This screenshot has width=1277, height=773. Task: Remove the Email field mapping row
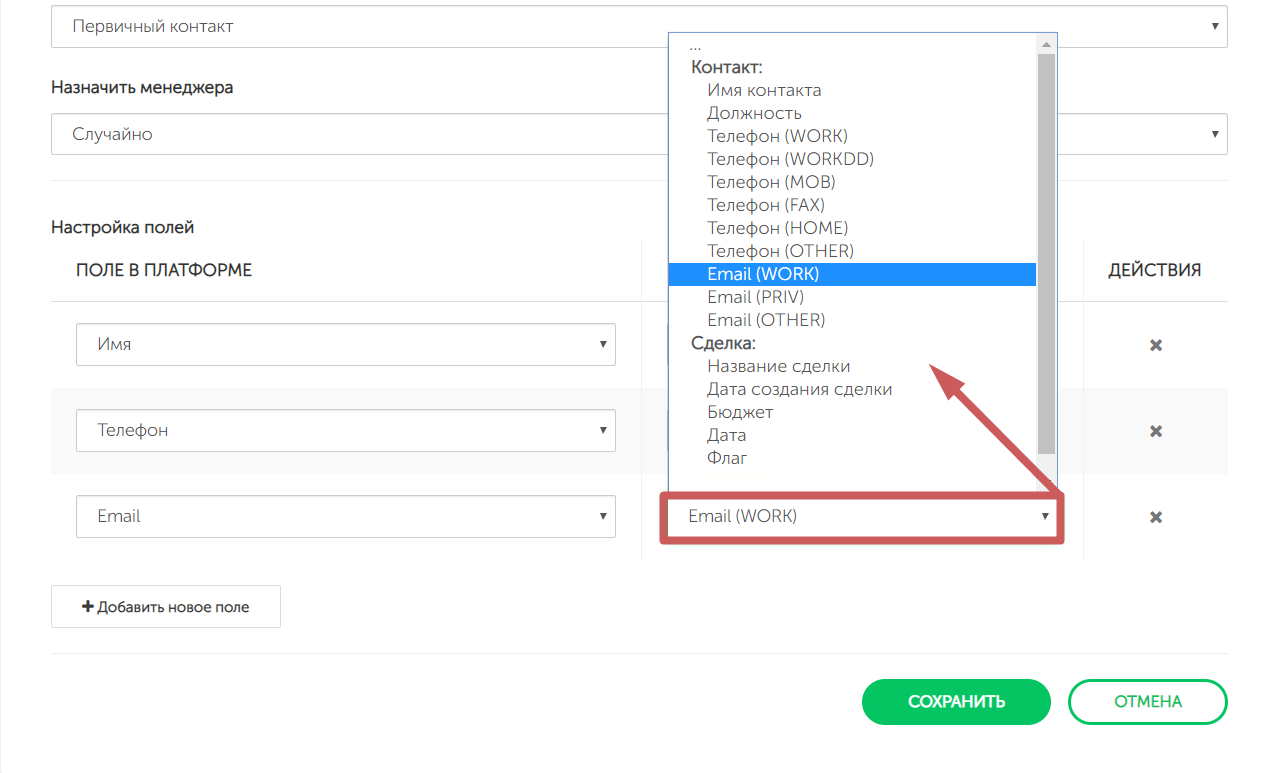pos(1155,517)
